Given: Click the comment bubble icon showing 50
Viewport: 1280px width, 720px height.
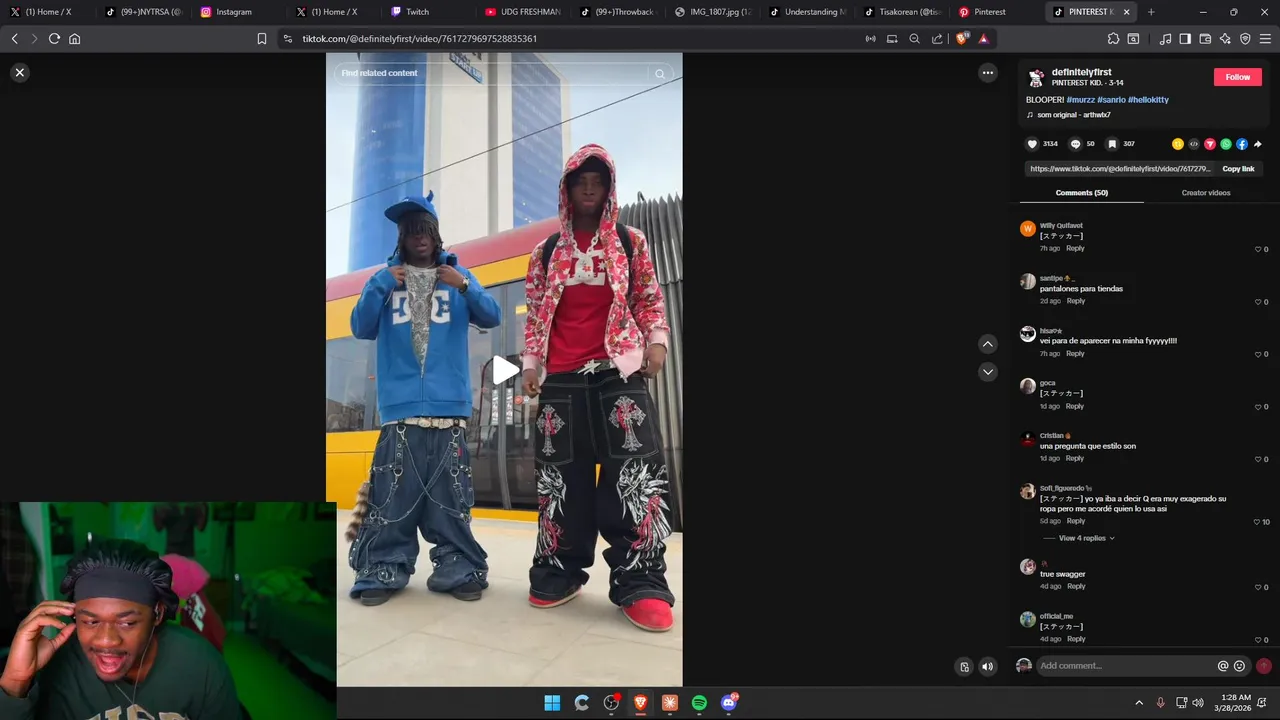Looking at the screenshot, I should (x=1075, y=144).
